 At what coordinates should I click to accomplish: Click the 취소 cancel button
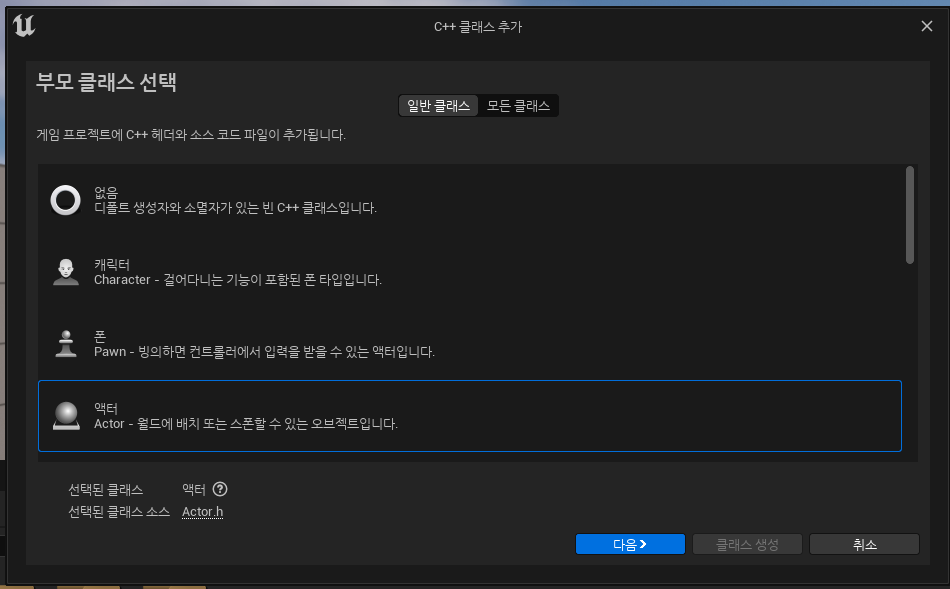tap(865, 544)
